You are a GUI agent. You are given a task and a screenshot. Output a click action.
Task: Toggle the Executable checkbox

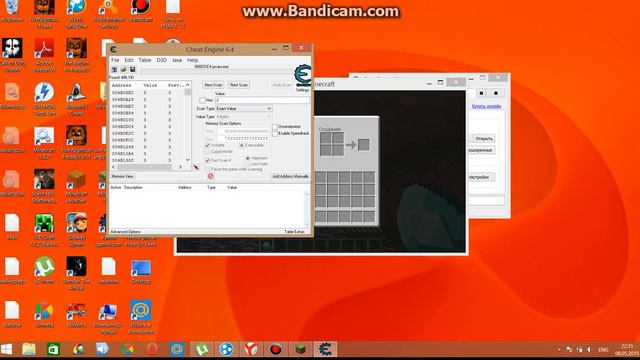(242, 145)
